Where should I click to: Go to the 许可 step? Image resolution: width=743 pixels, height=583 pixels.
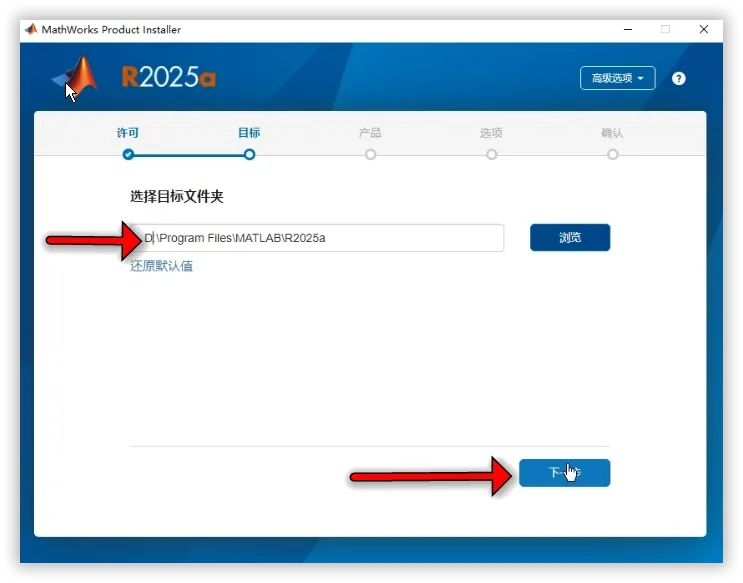tap(128, 133)
